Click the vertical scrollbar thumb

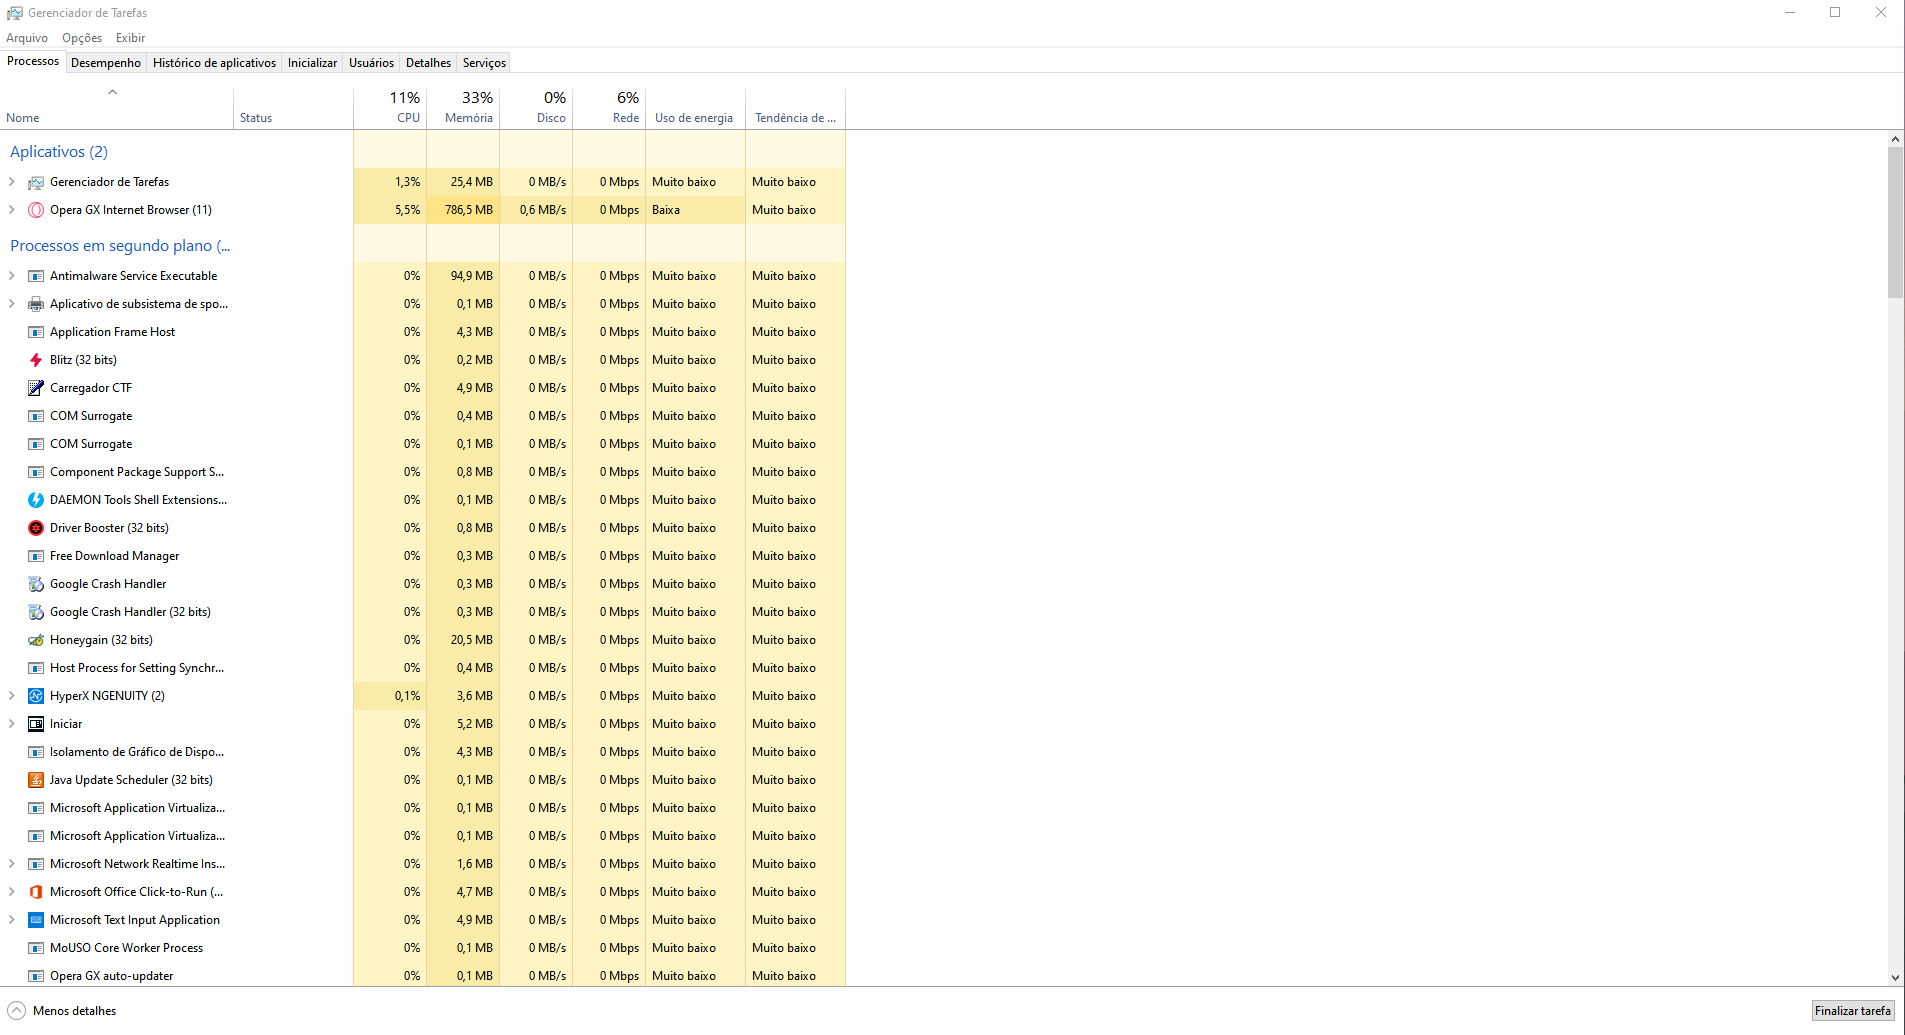pos(1895,223)
